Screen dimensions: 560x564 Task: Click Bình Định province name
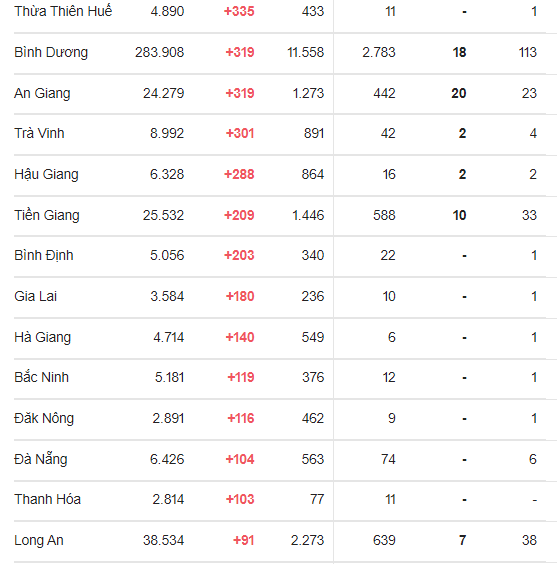[44, 255]
